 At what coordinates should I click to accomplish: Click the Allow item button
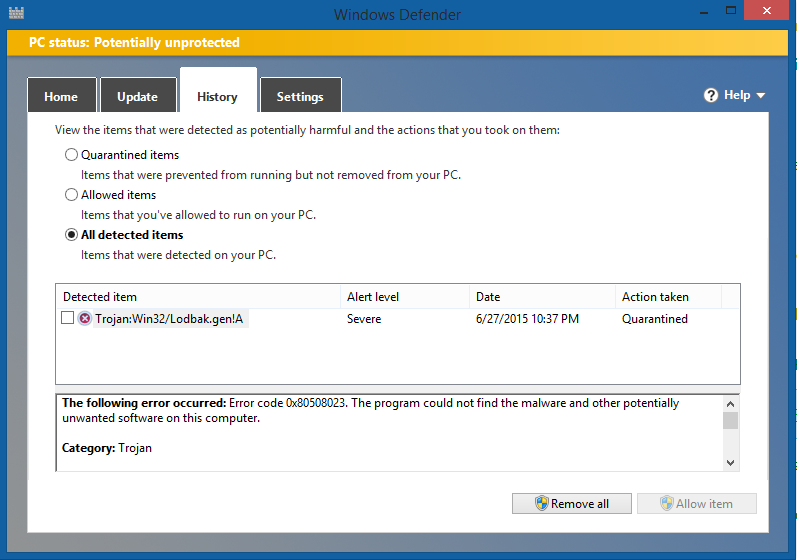697,504
